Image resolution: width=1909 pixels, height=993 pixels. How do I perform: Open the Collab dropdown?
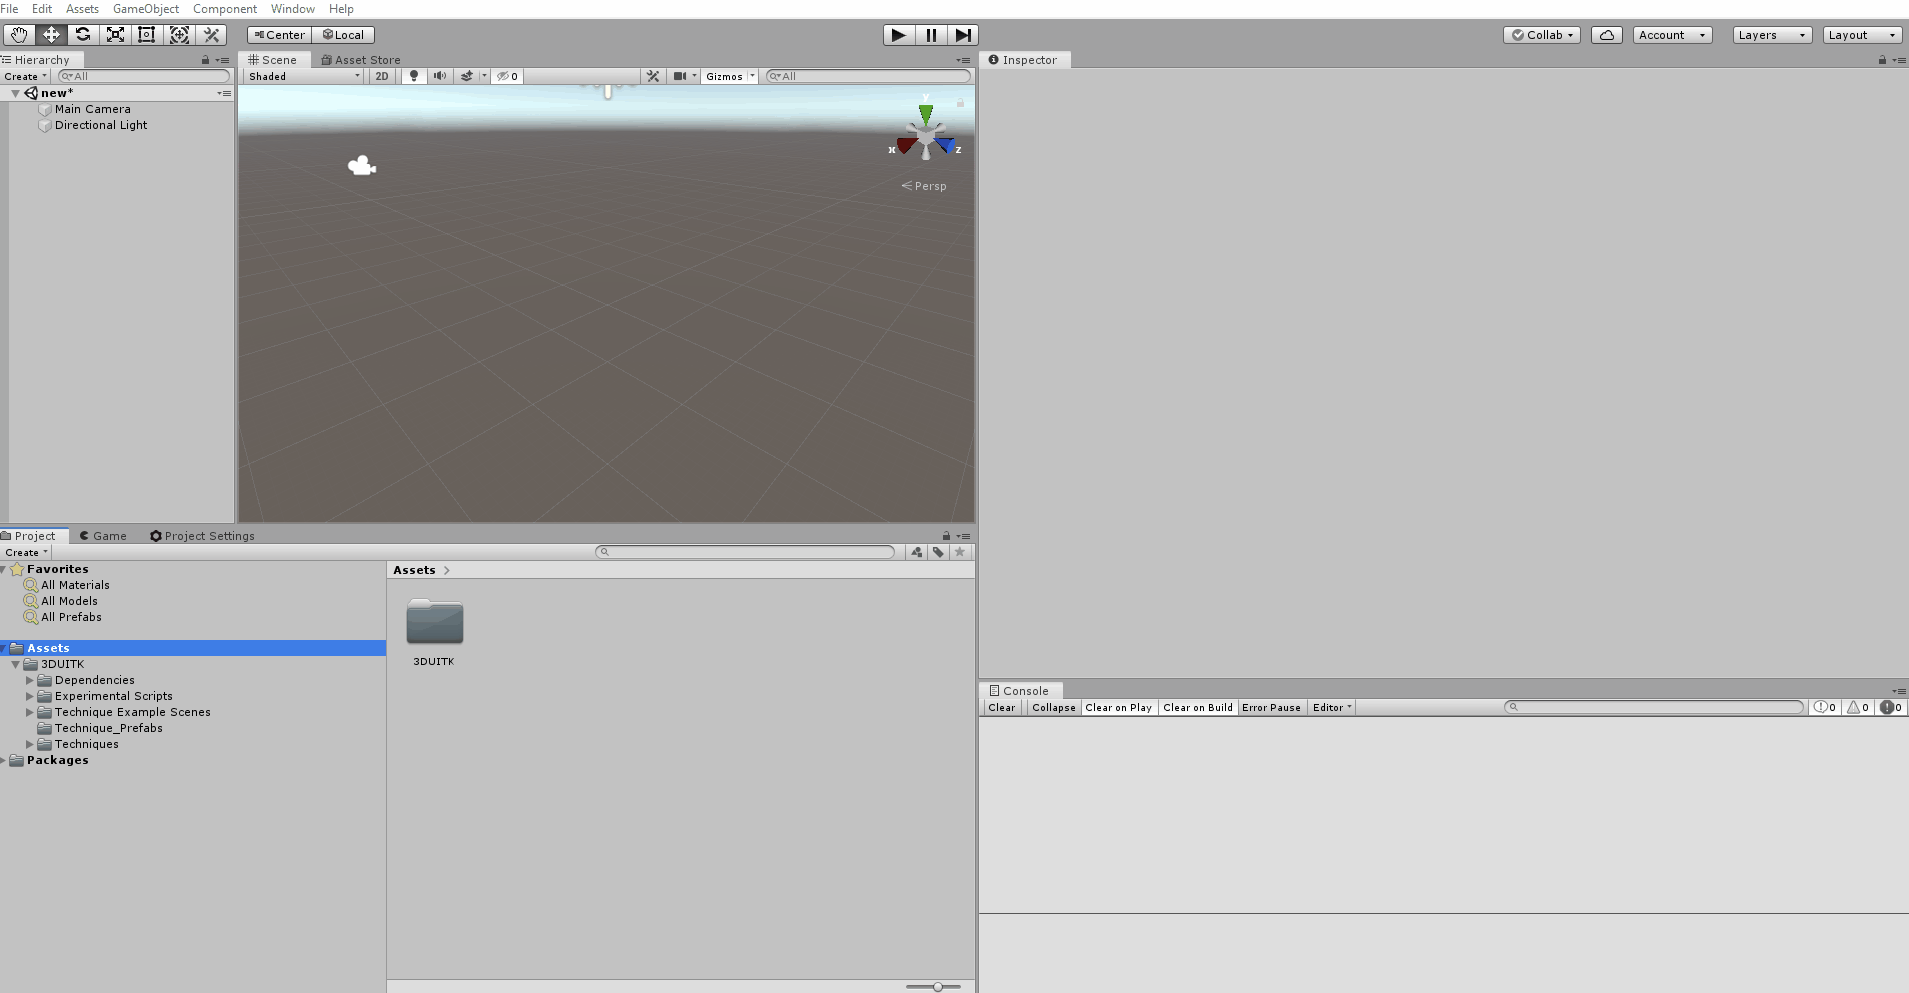tap(1541, 35)
